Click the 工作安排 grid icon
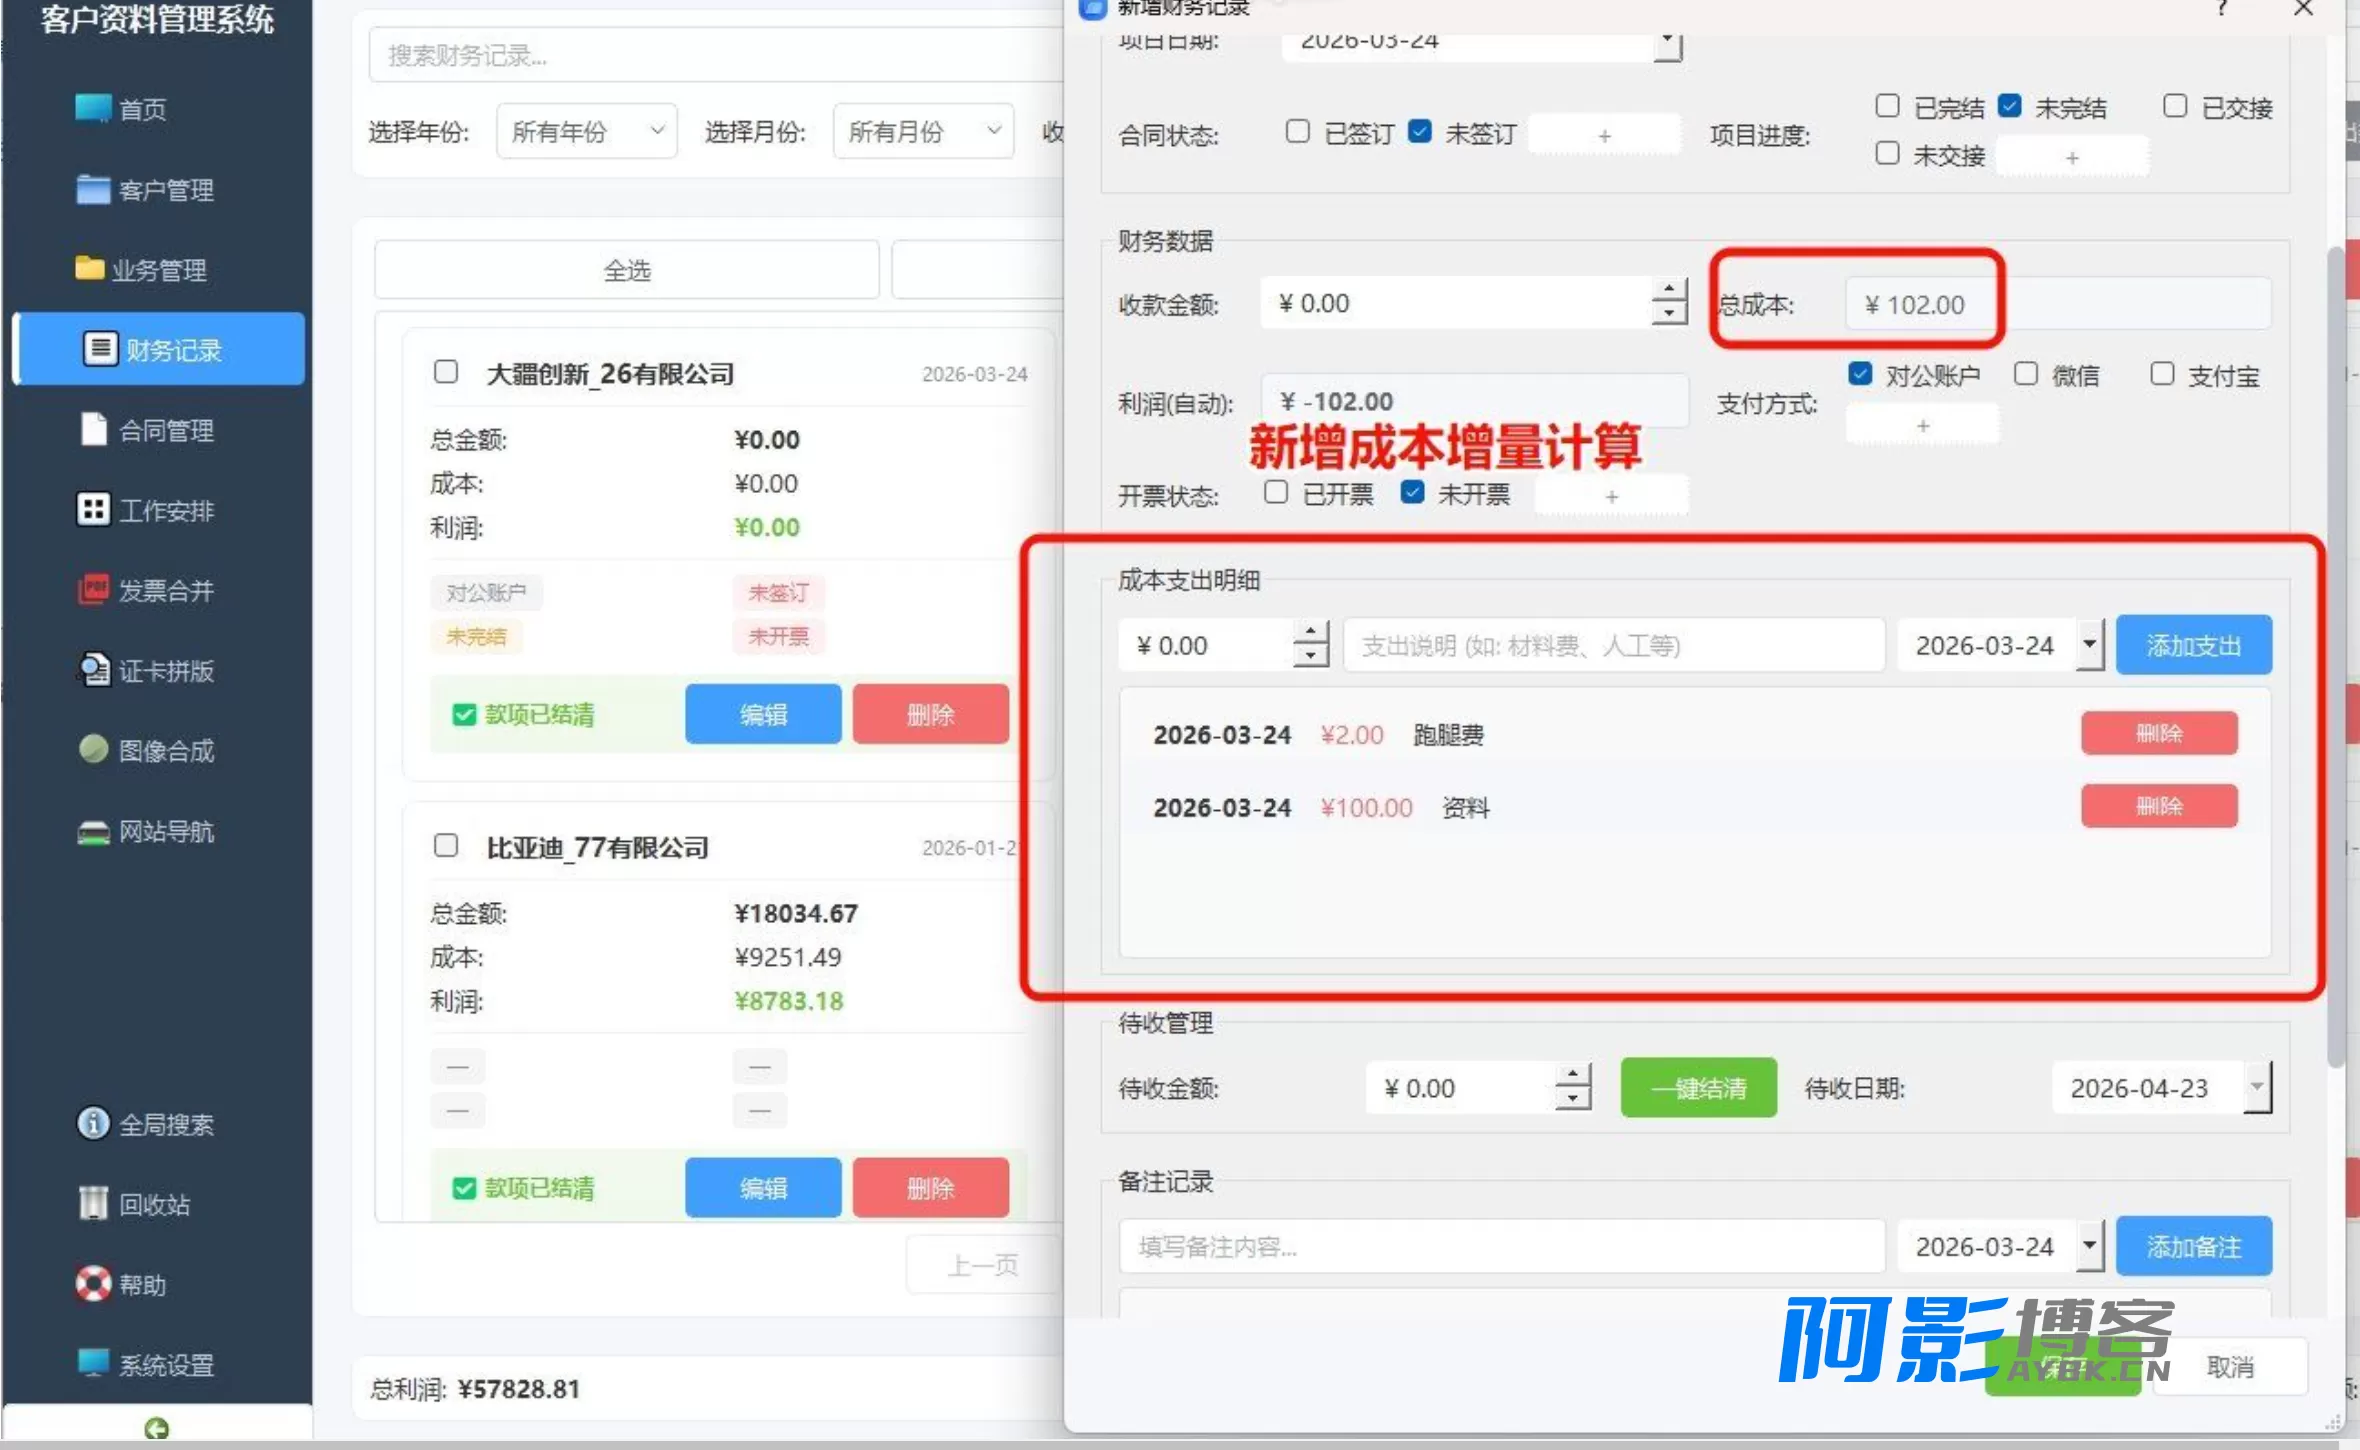 [x=93, y=509]
